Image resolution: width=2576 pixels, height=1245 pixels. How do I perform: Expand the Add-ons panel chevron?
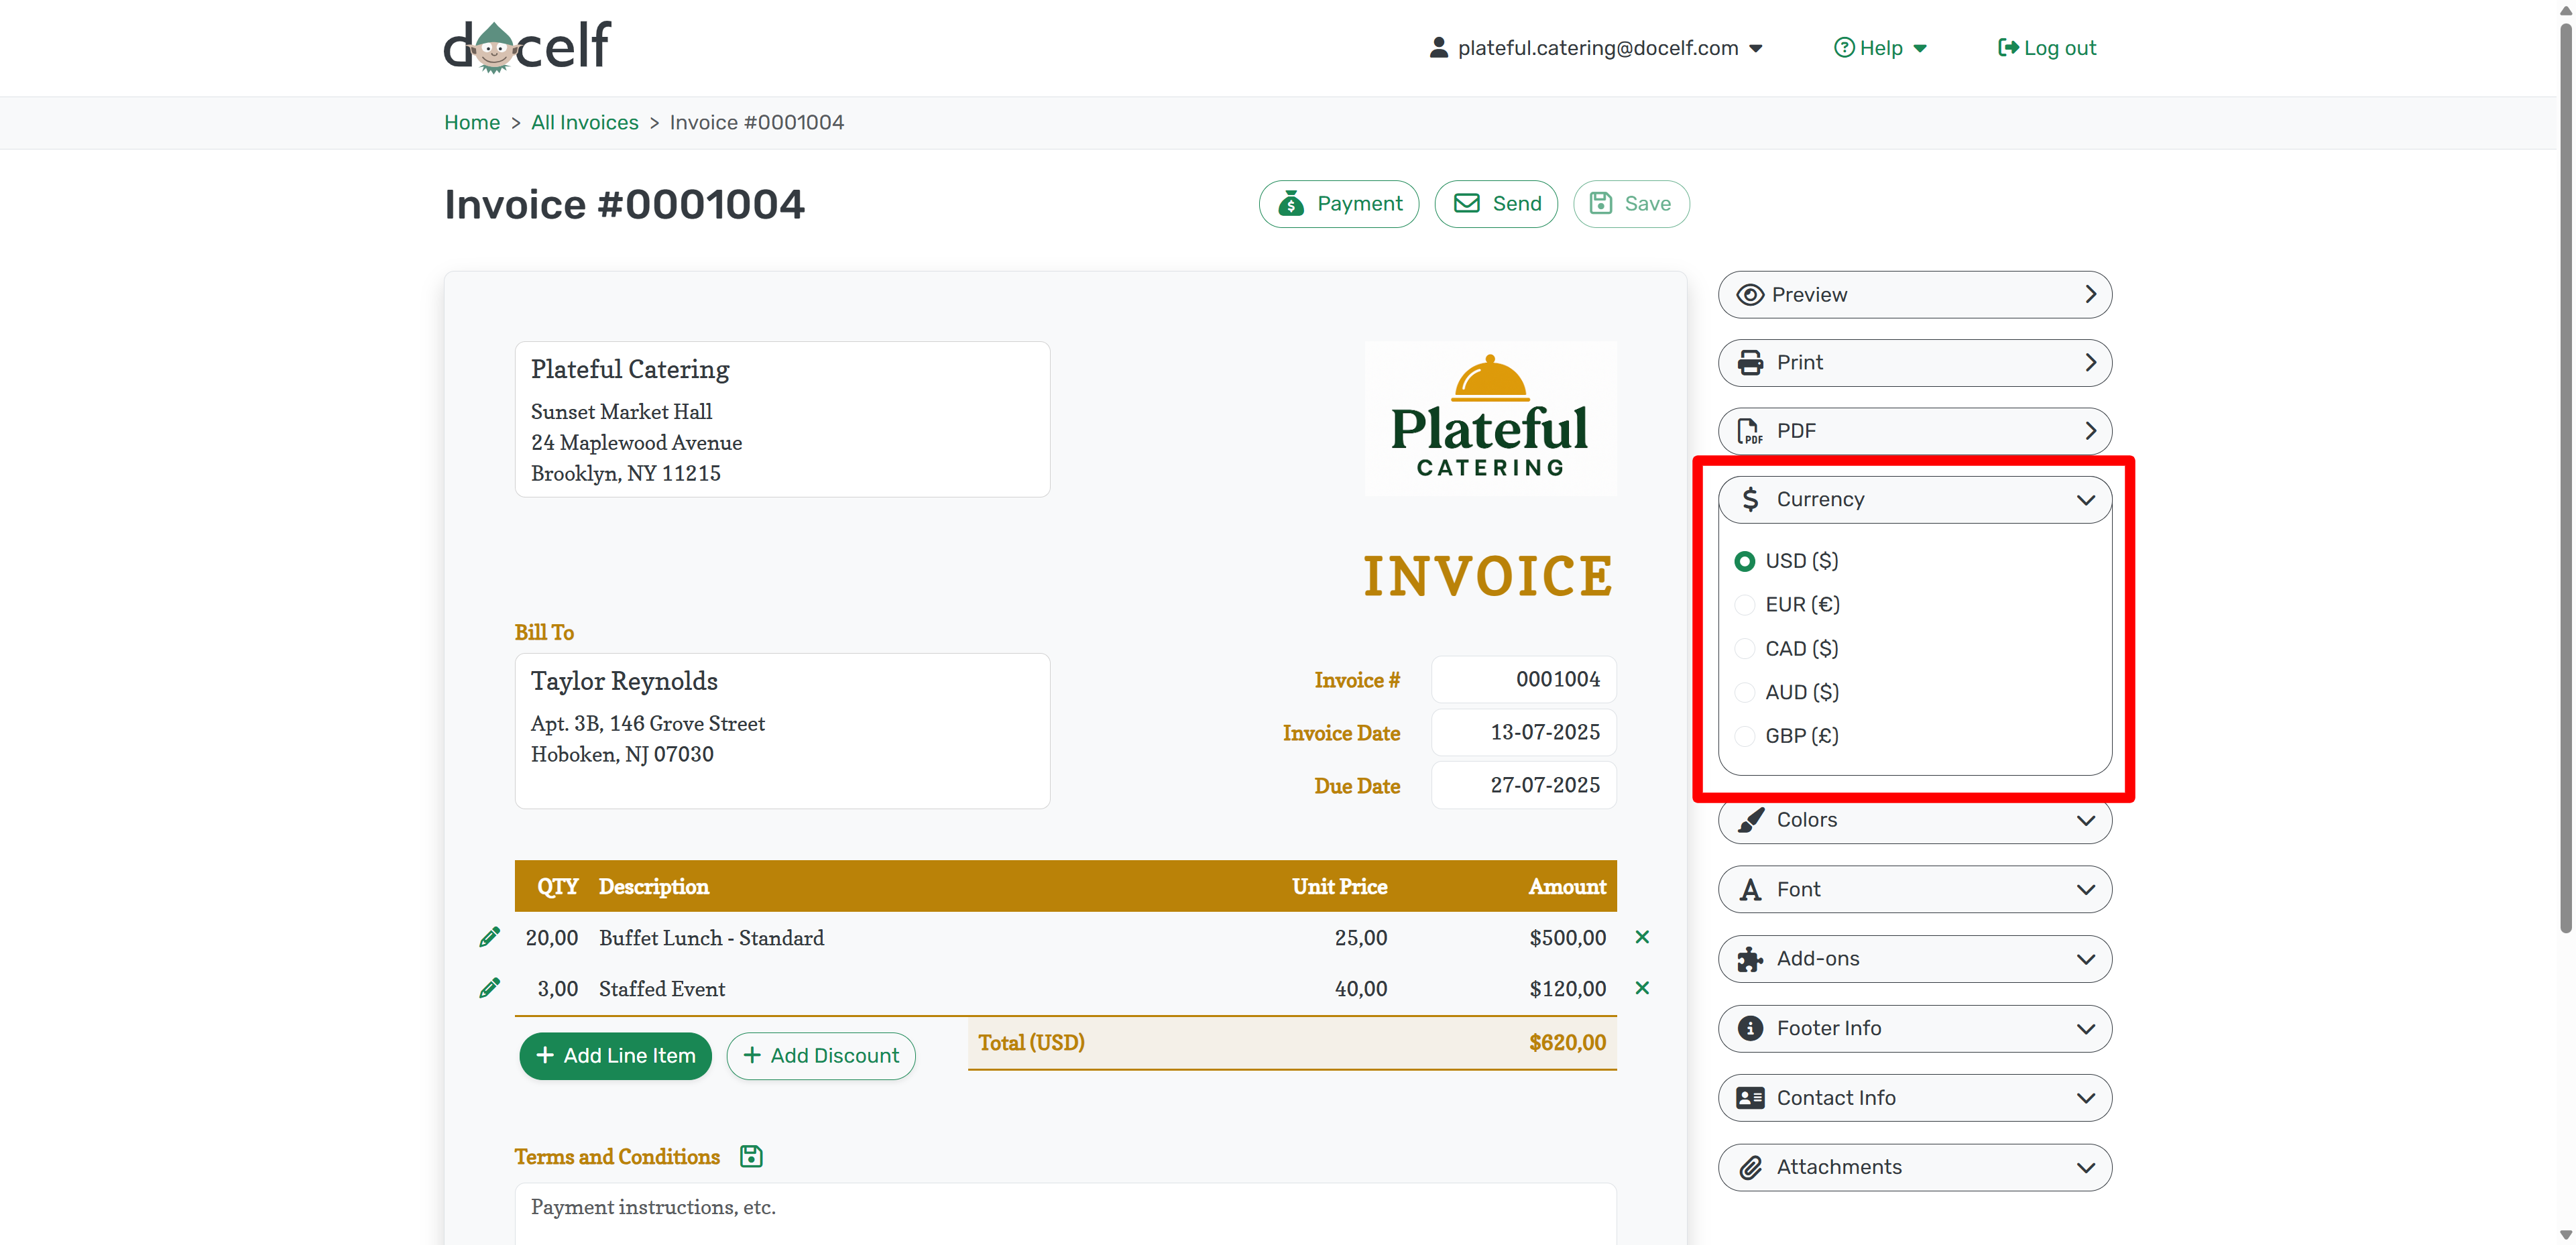2085,959
